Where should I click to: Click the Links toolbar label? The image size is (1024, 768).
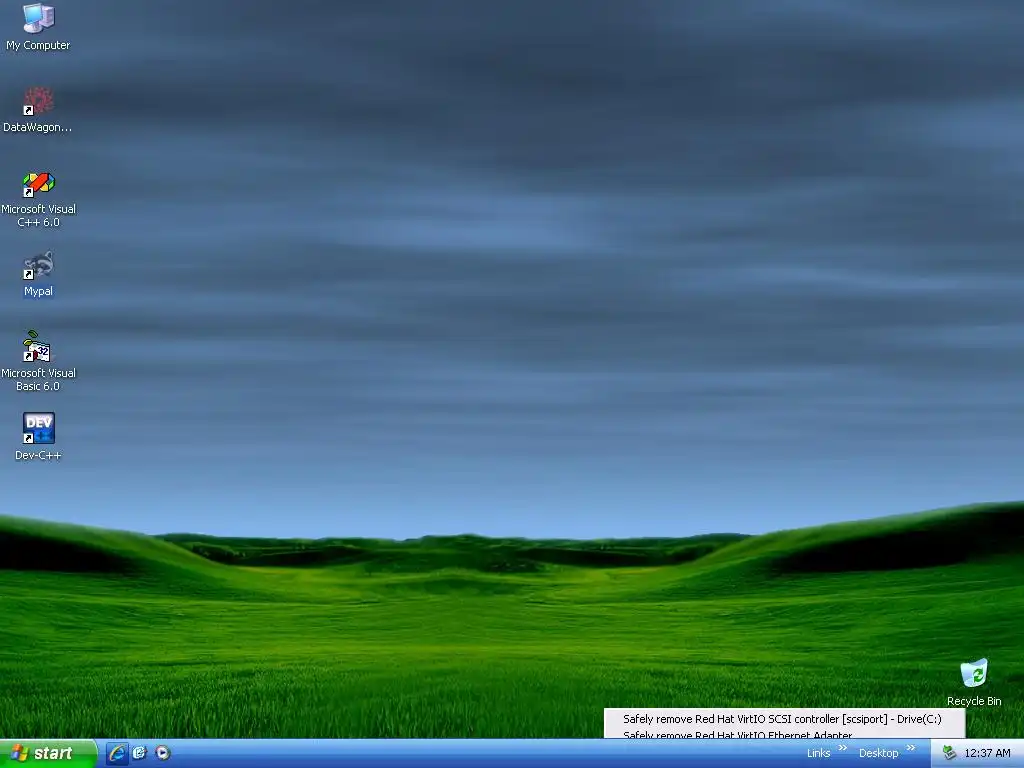coord(818,753)
